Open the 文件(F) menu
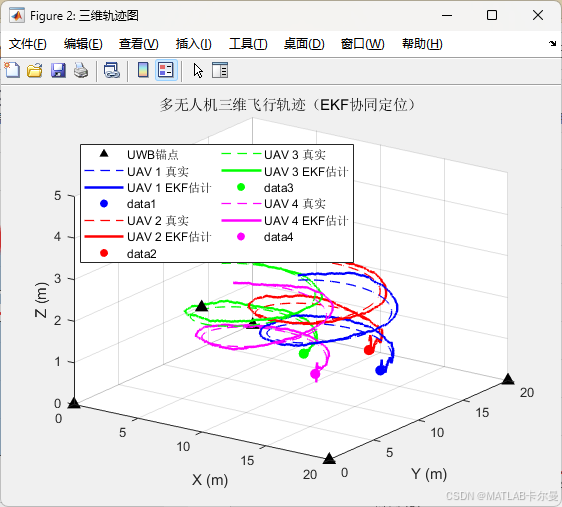The image size is (562, 507). tap(28, 44)
